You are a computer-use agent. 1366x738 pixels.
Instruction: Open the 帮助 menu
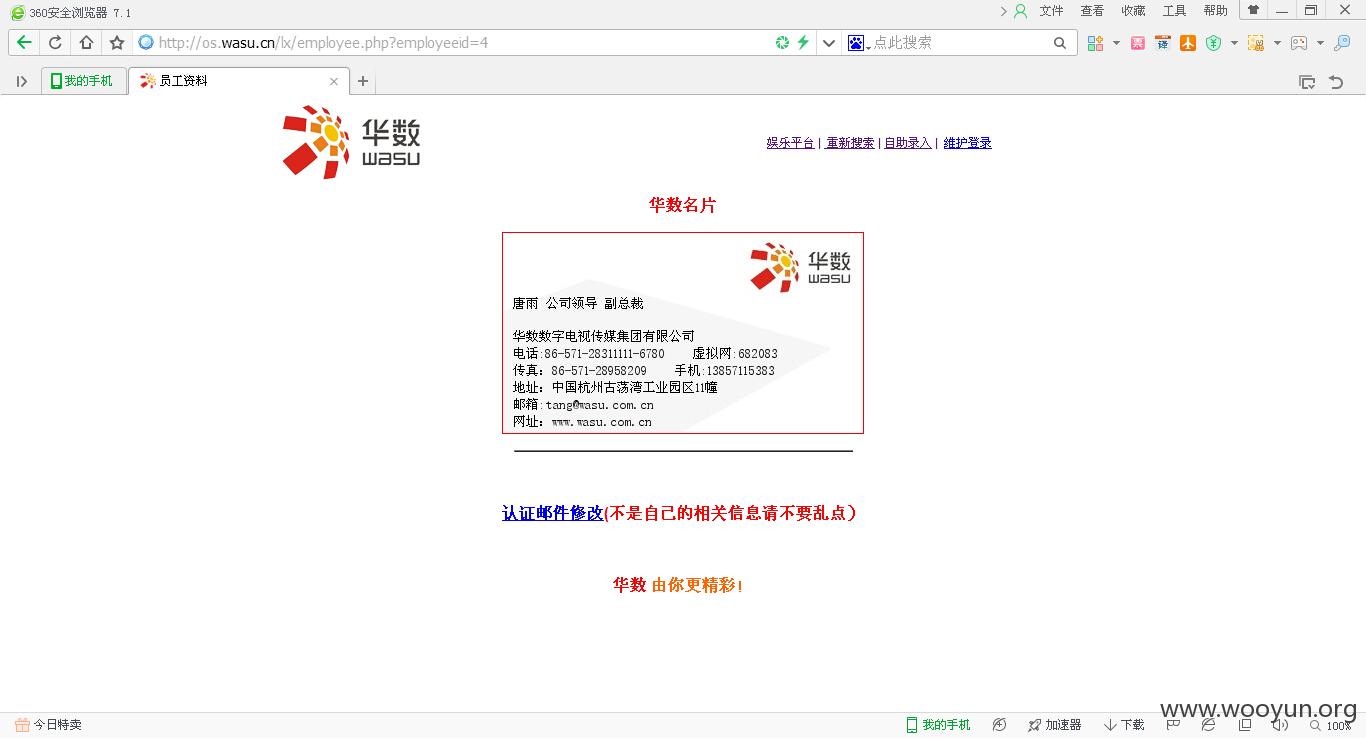point(1215,11)
